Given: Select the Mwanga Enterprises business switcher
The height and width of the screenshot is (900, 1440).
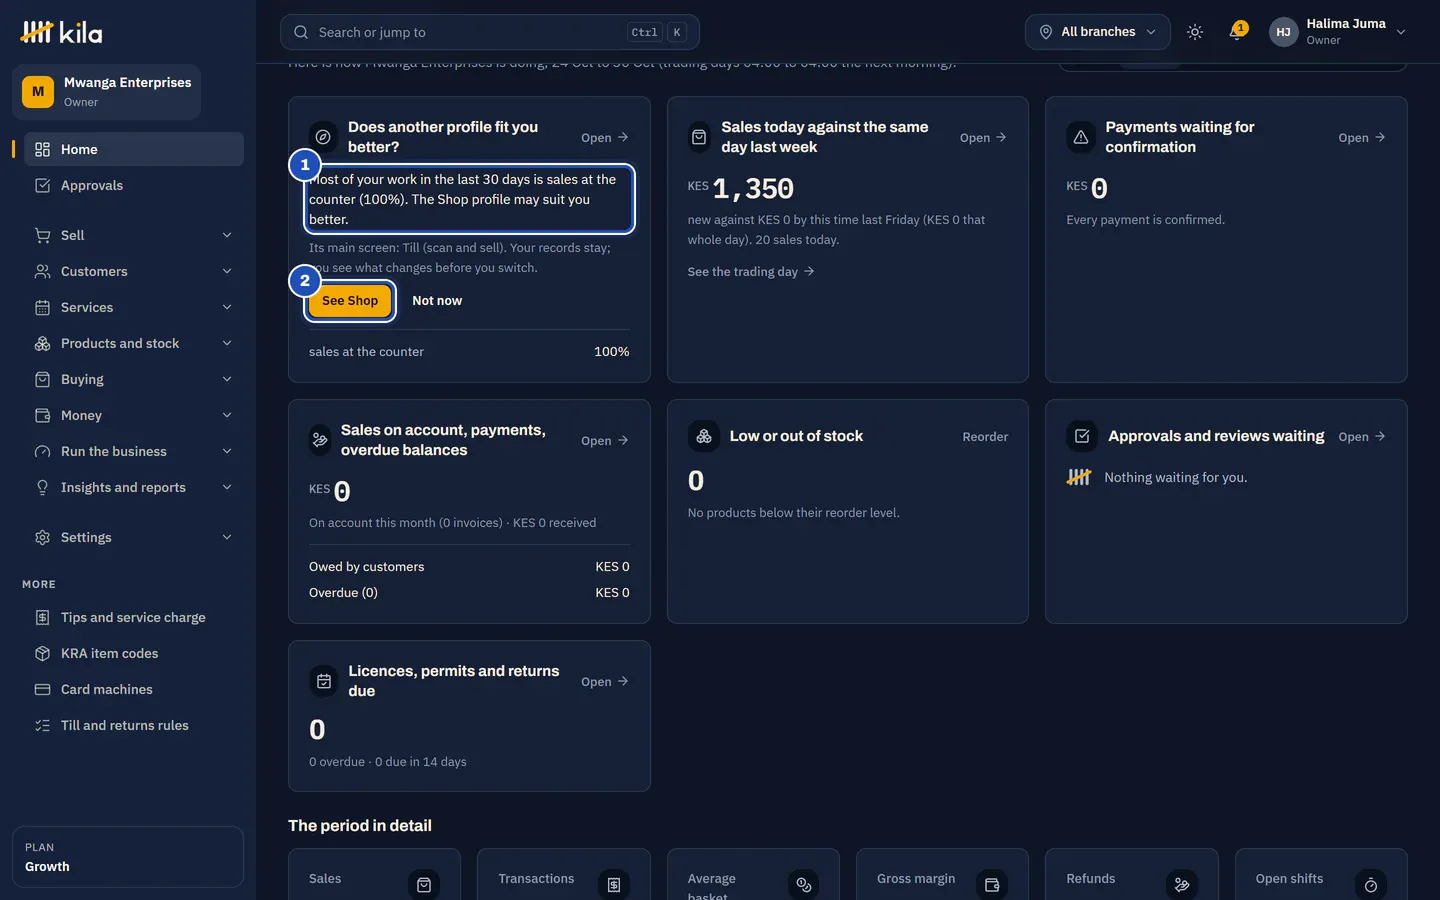Looking at the screenshot, I should coord(107,92).
